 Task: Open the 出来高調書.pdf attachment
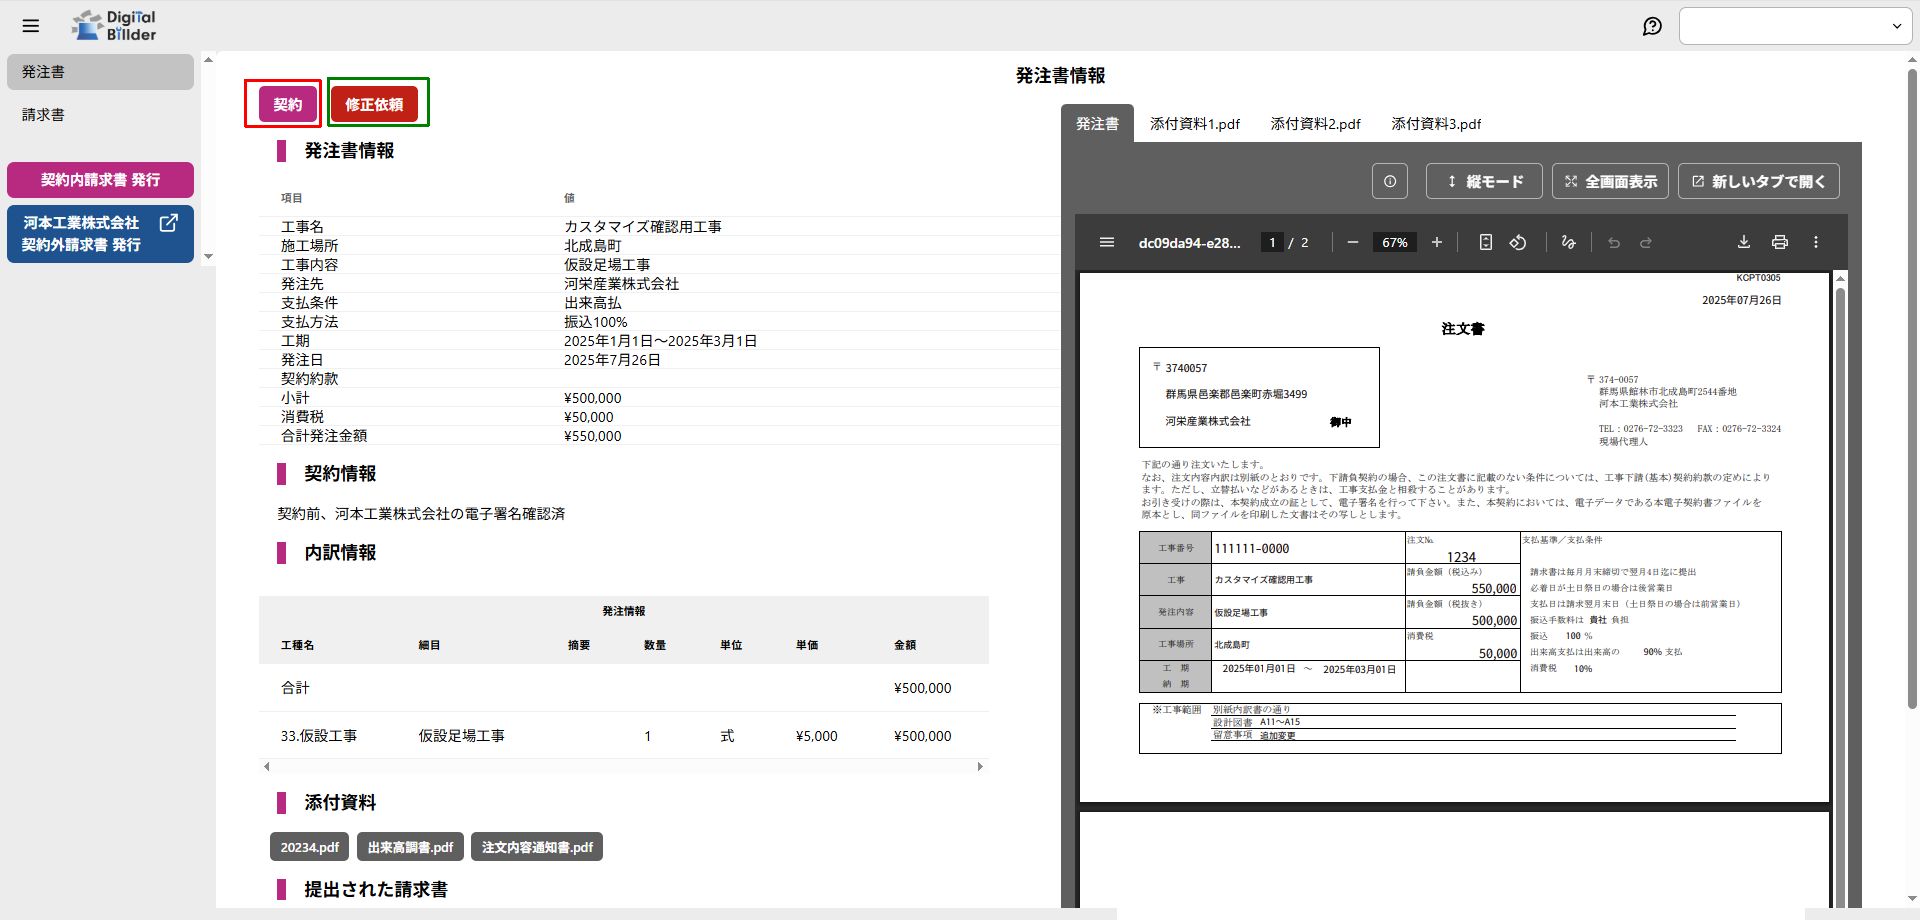point(410,847)
